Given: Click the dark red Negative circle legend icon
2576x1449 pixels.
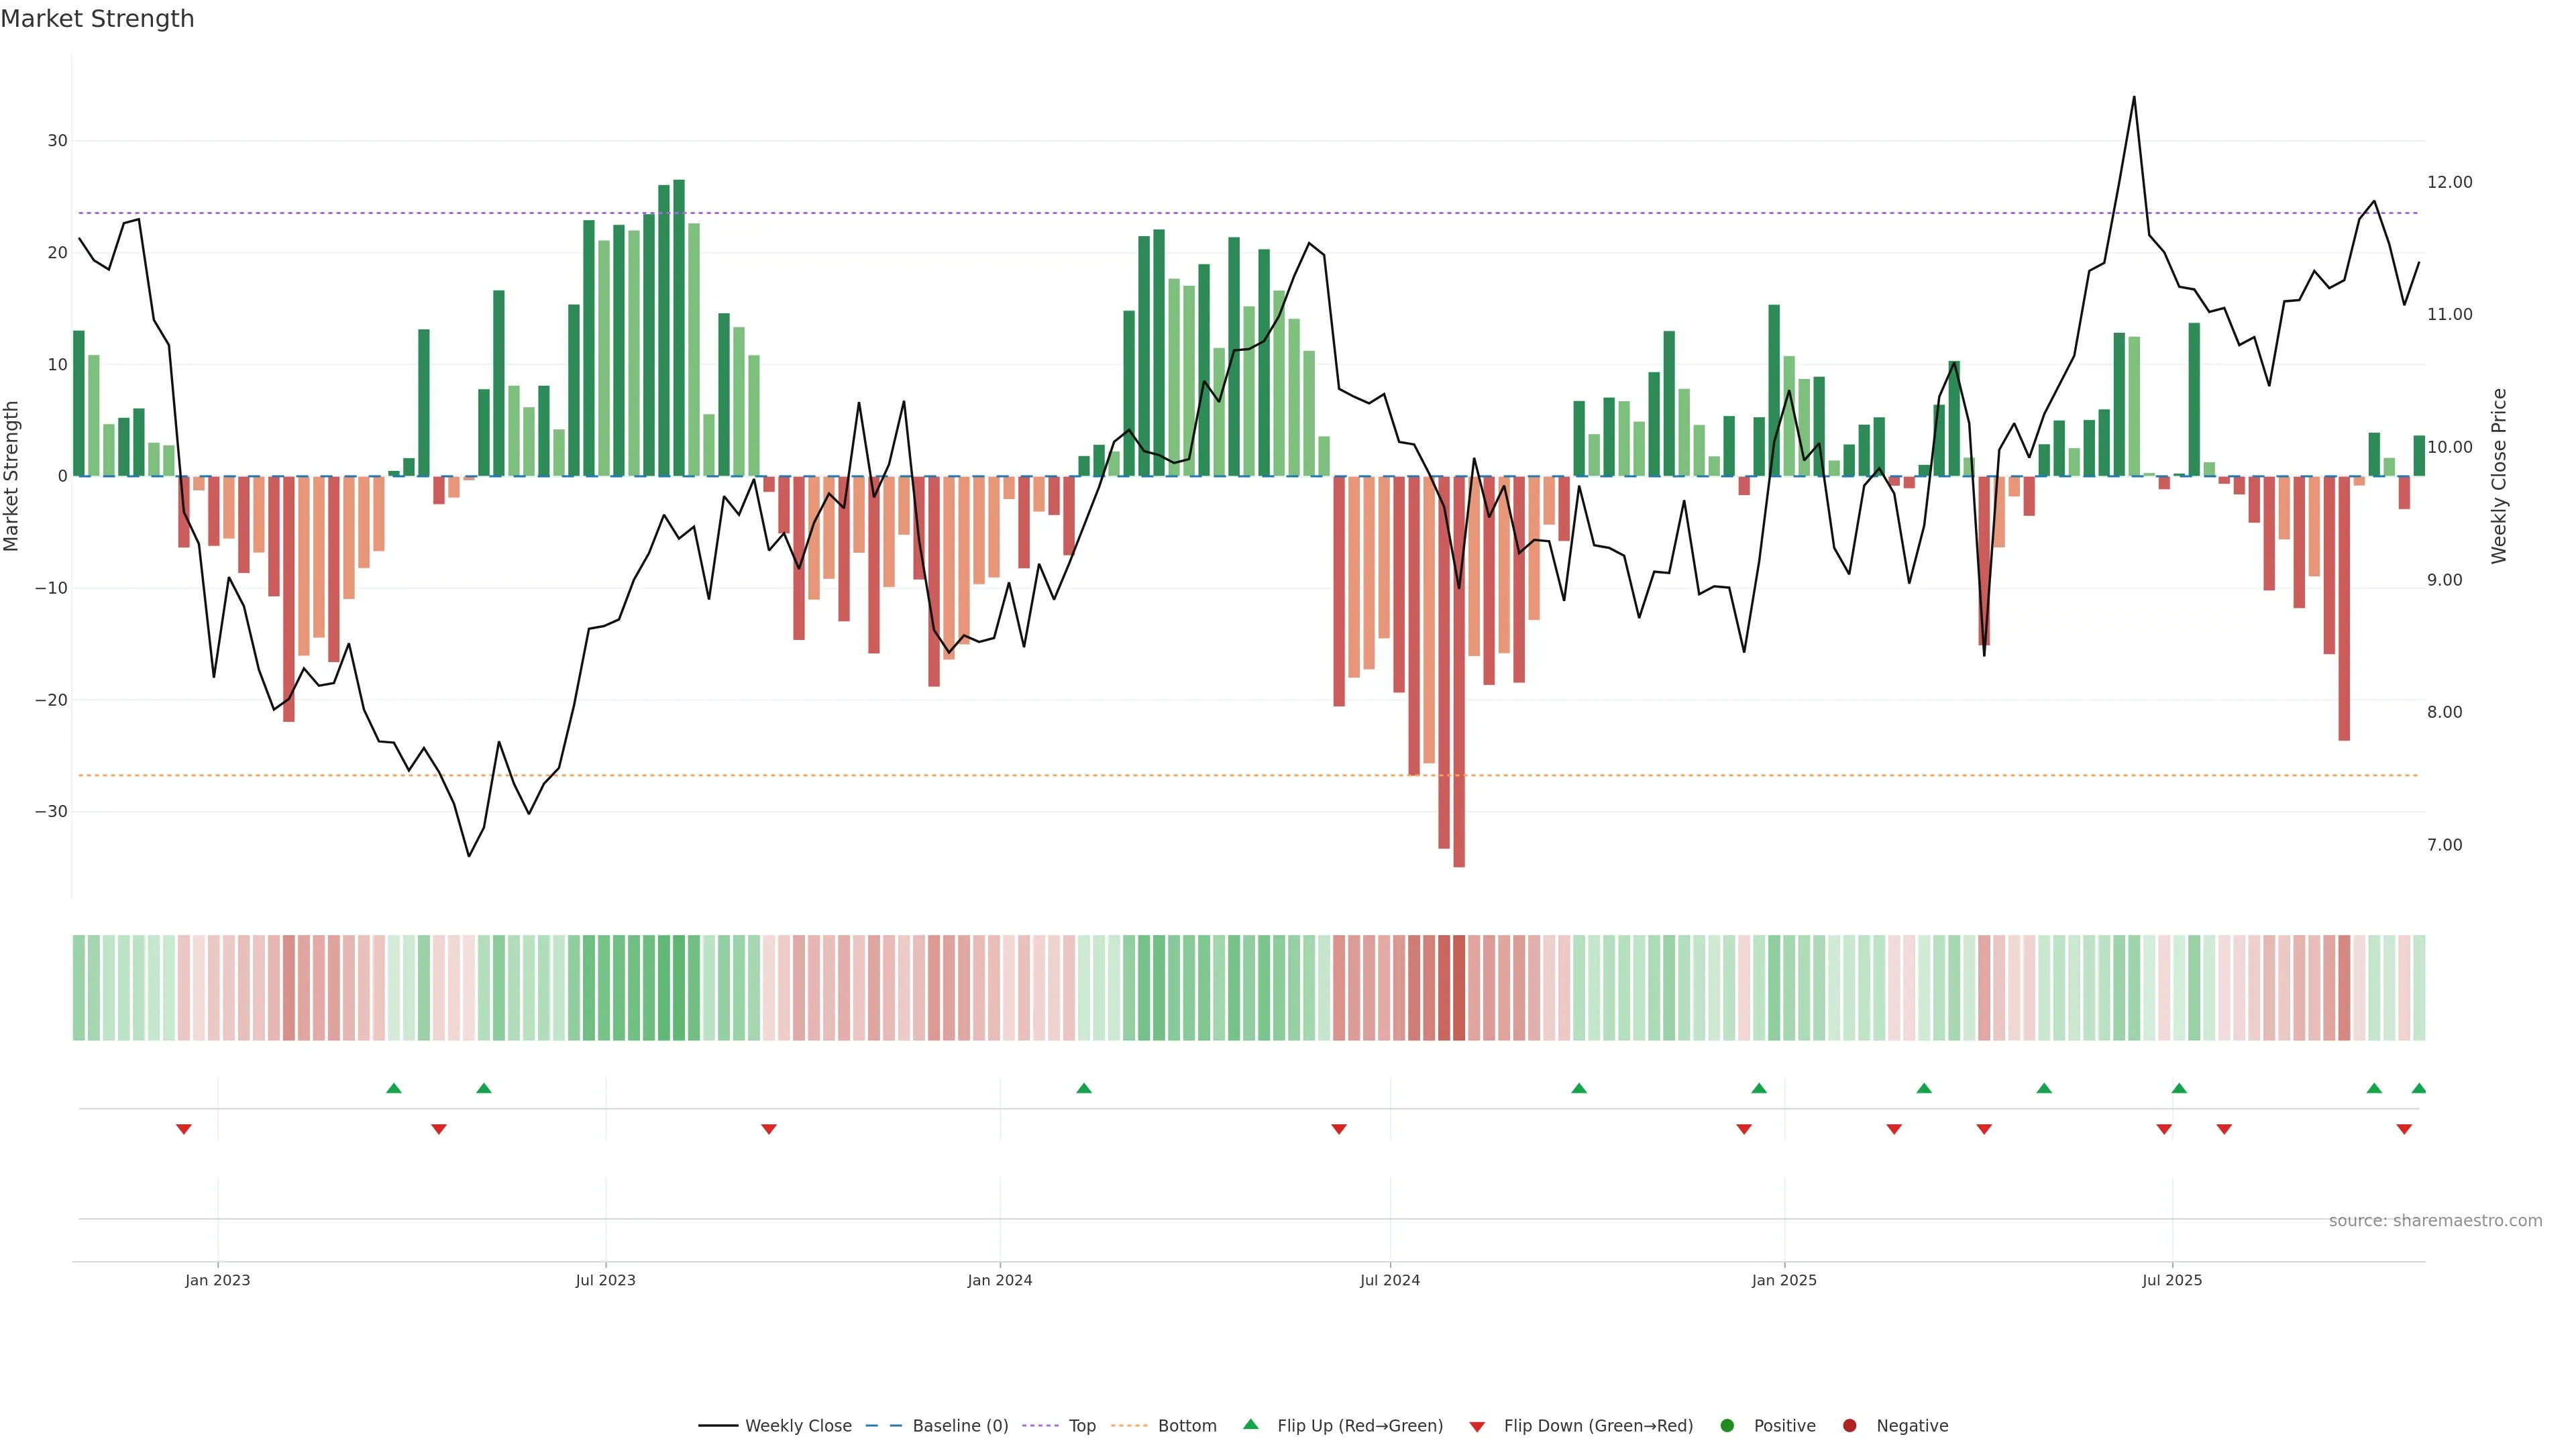Looking at the screenshot, I should click(x=1849, y=1425).
